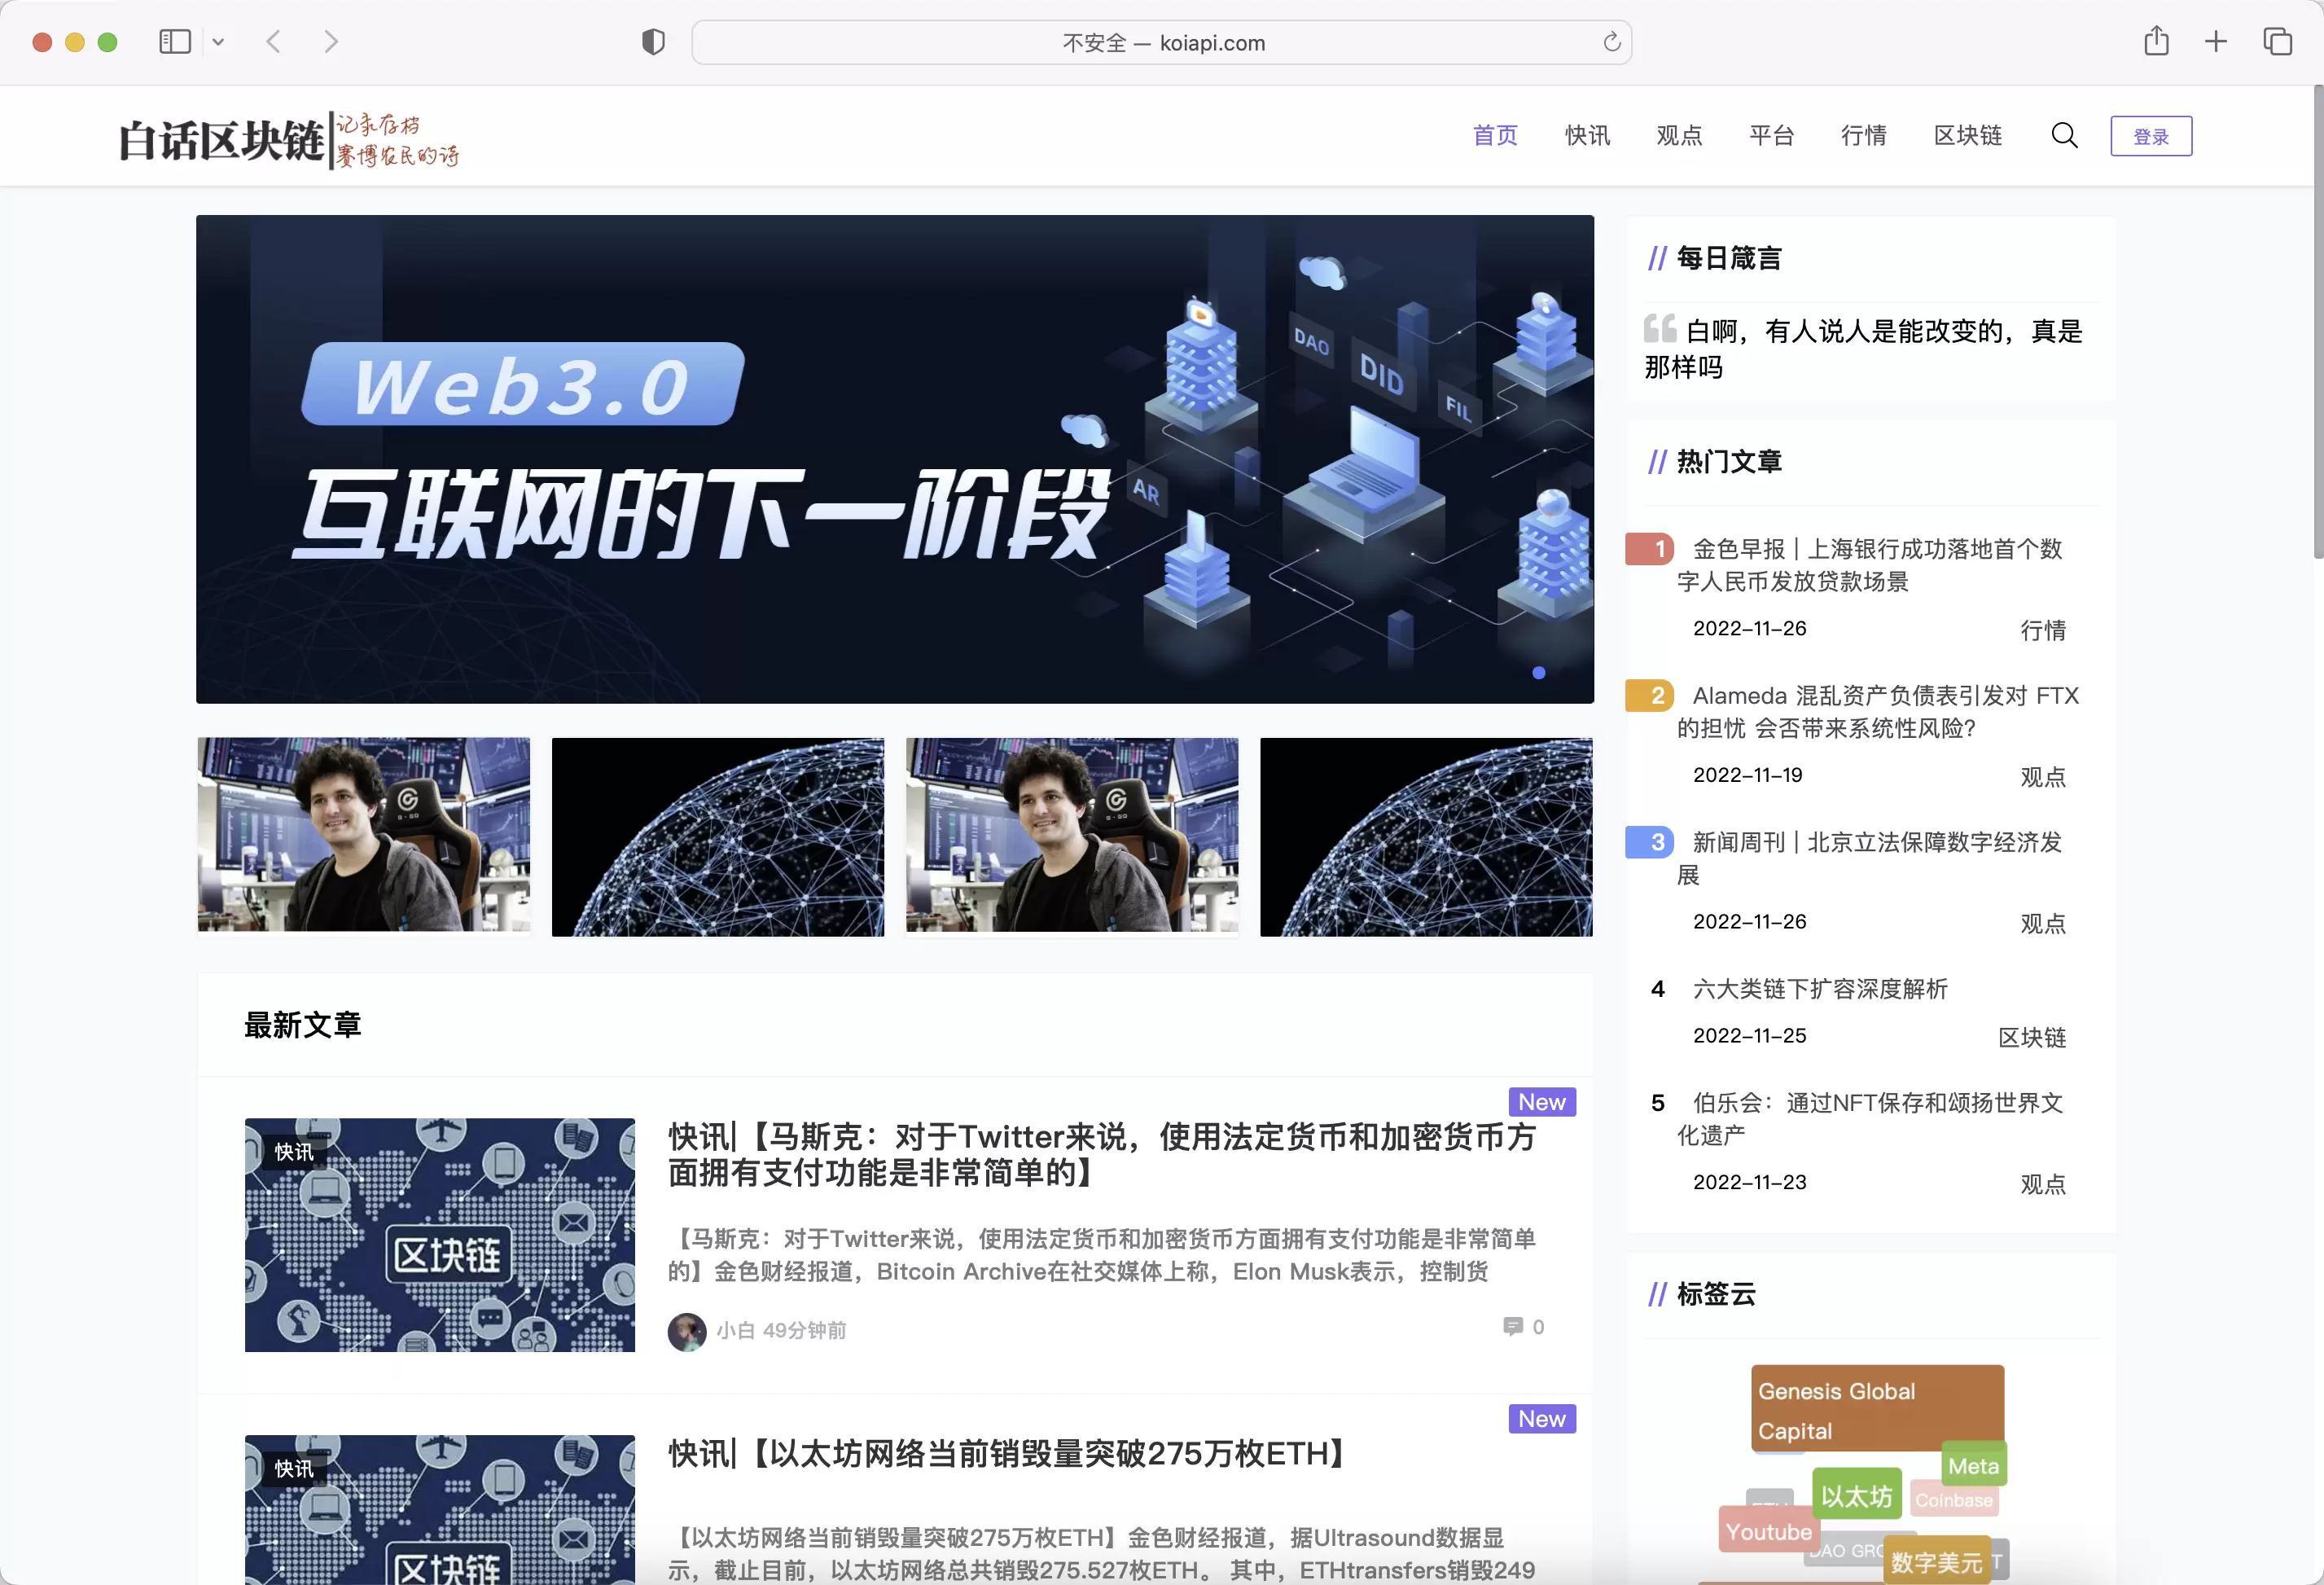Select the Genesis Global Capital tag
This screenshot has width=2324, height=1585.
point(1877,1408)
